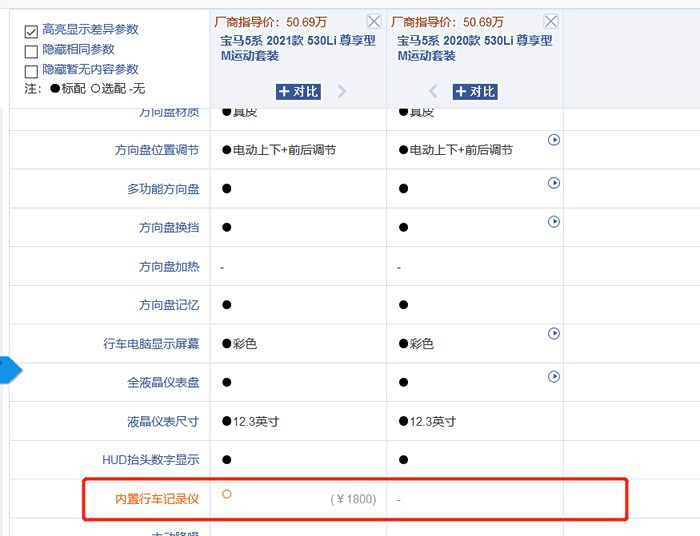Play video for 方向盘换挡 feature
This screenshot has height=536, width=700.
pos(554,221)
